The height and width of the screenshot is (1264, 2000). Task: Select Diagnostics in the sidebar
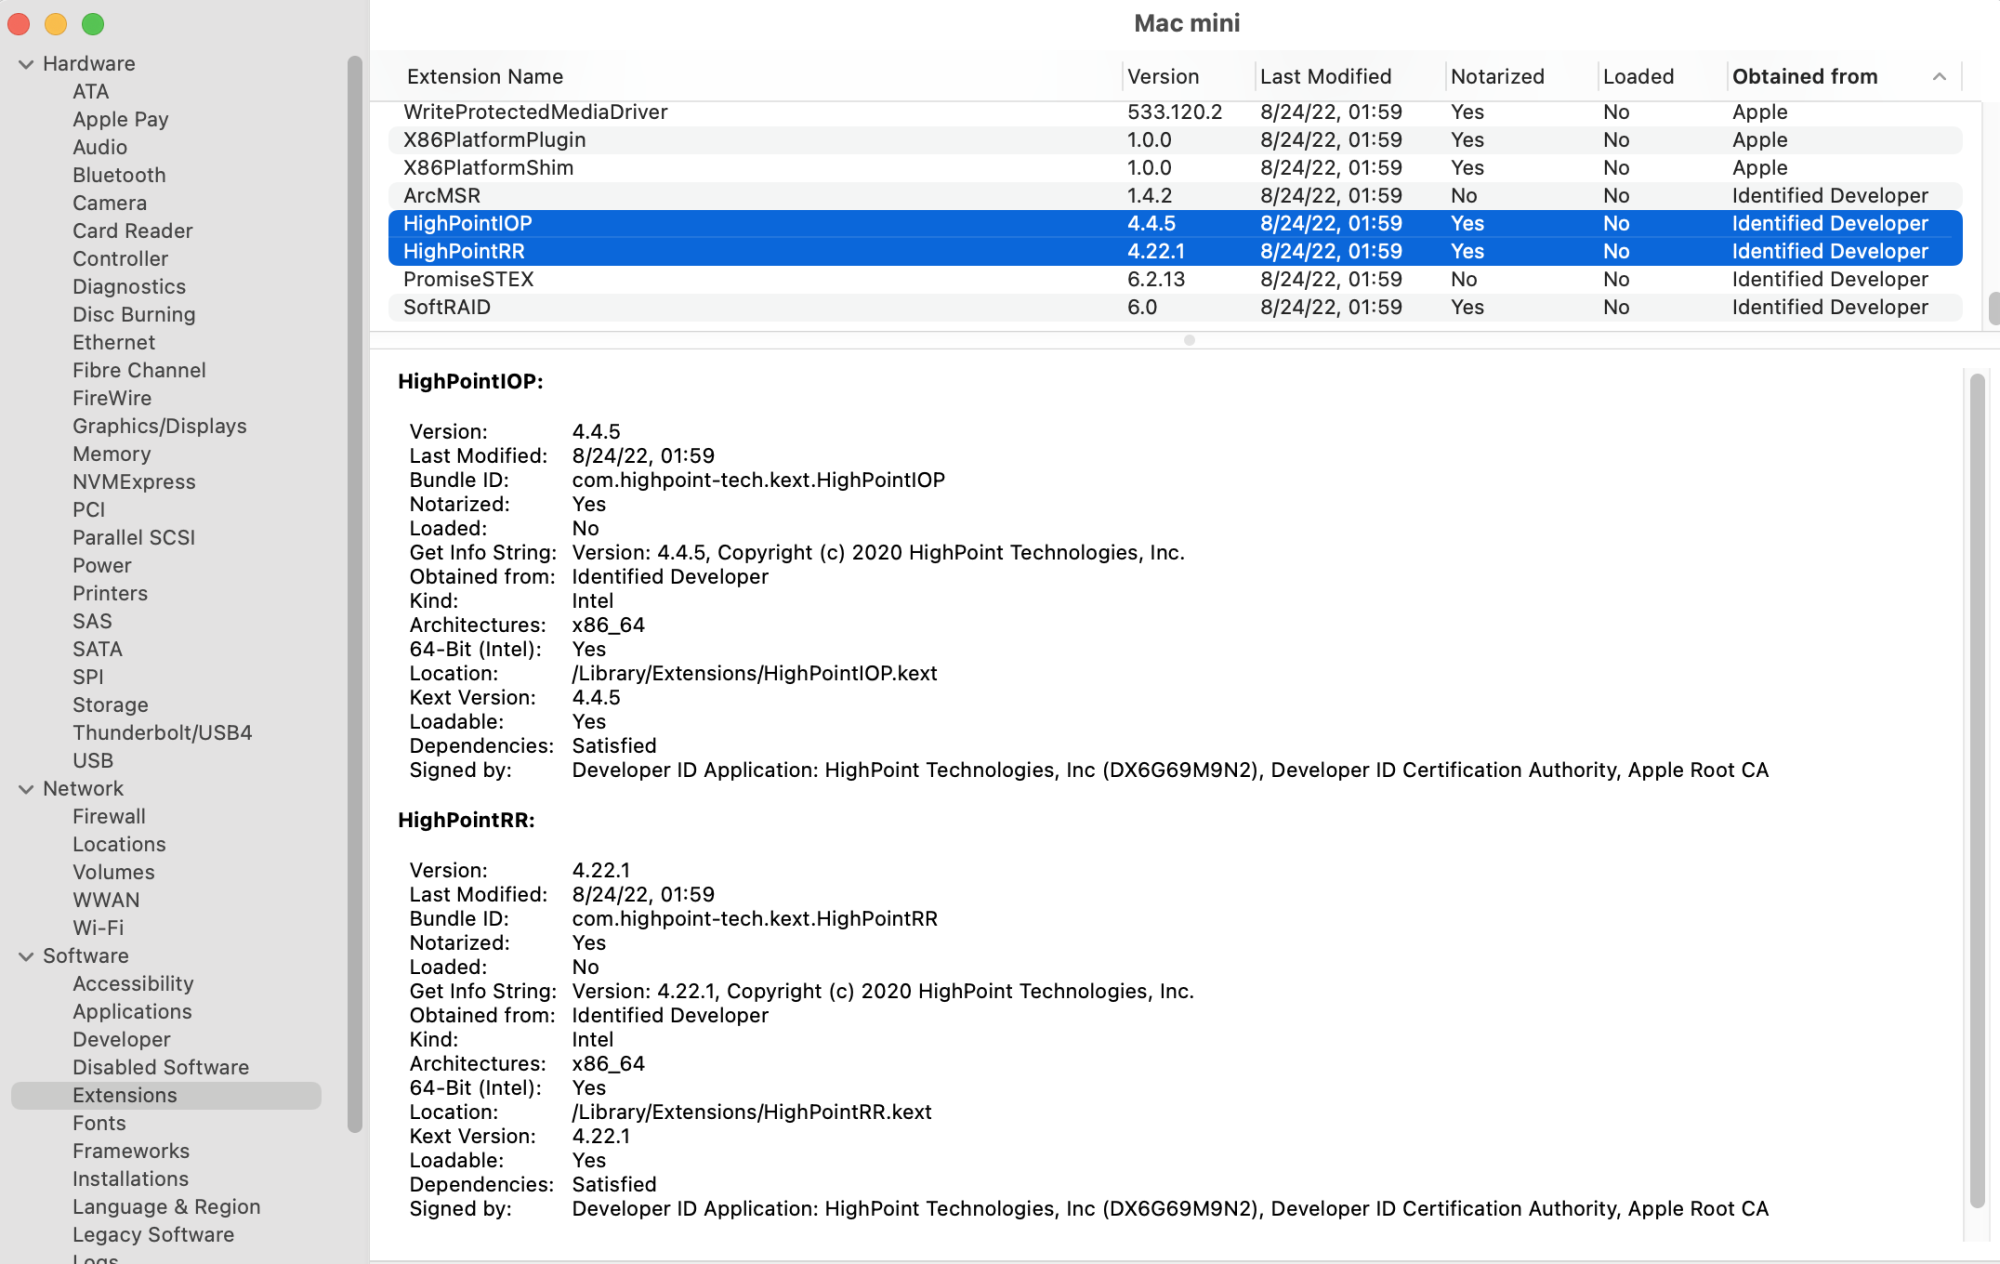[x=129, y=287]
